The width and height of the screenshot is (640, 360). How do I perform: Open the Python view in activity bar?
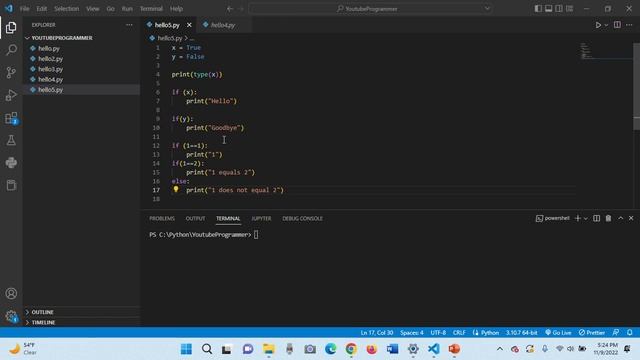(x=11, y=163)
